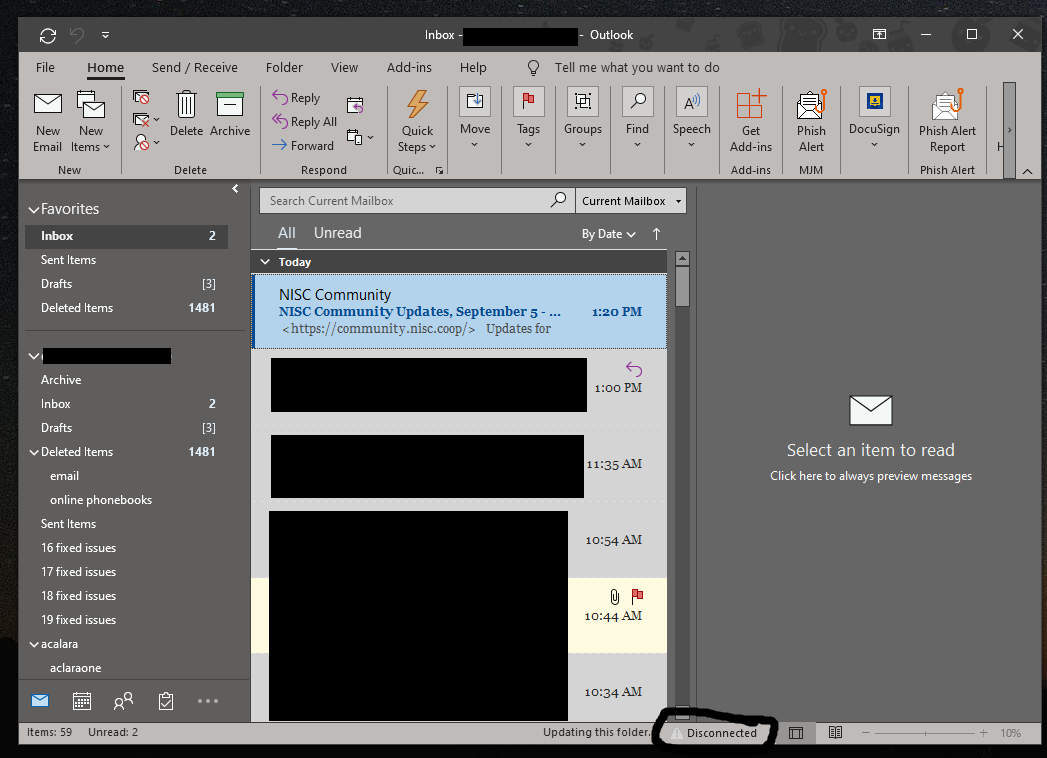Collapse the Favorites section
The width and height of the screenshot is (1047, 758).
click(33, 210)
